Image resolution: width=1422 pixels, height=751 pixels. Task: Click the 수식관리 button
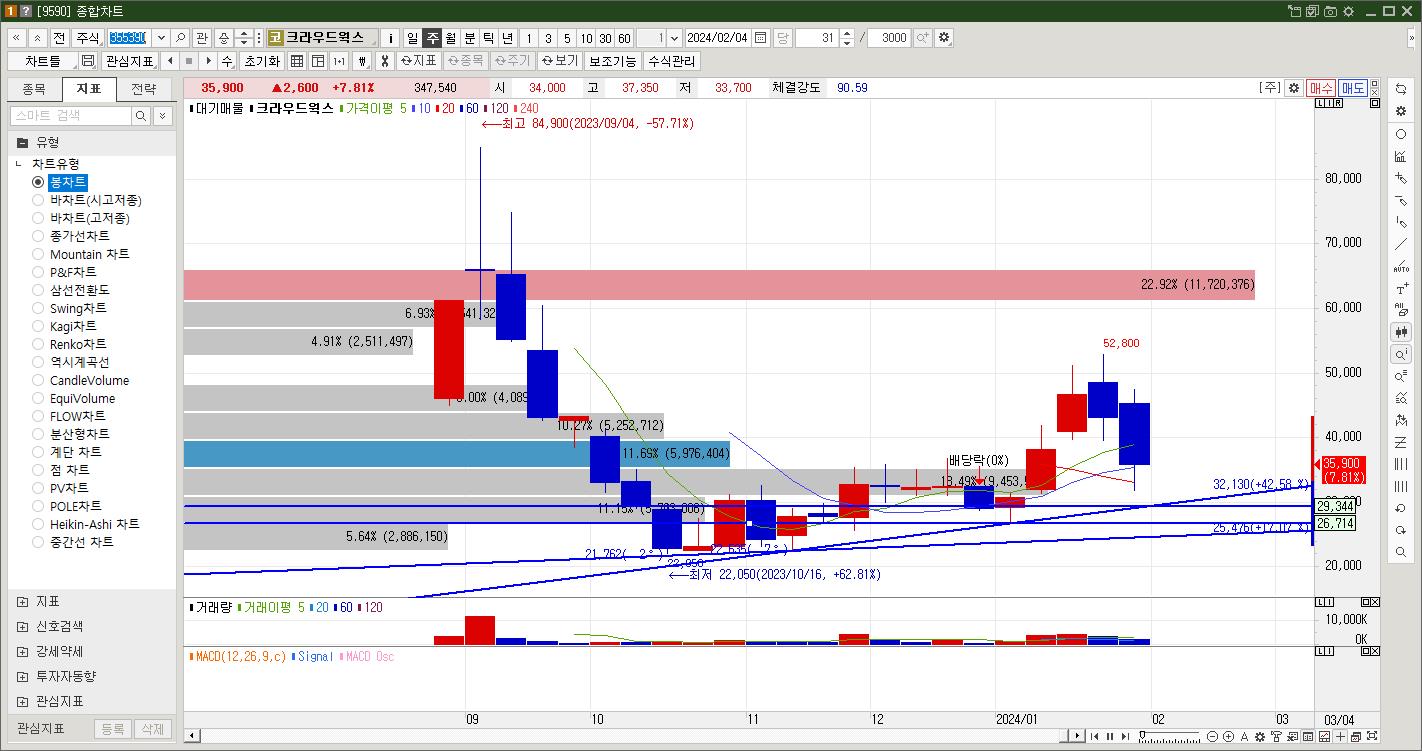pos(671,61)
